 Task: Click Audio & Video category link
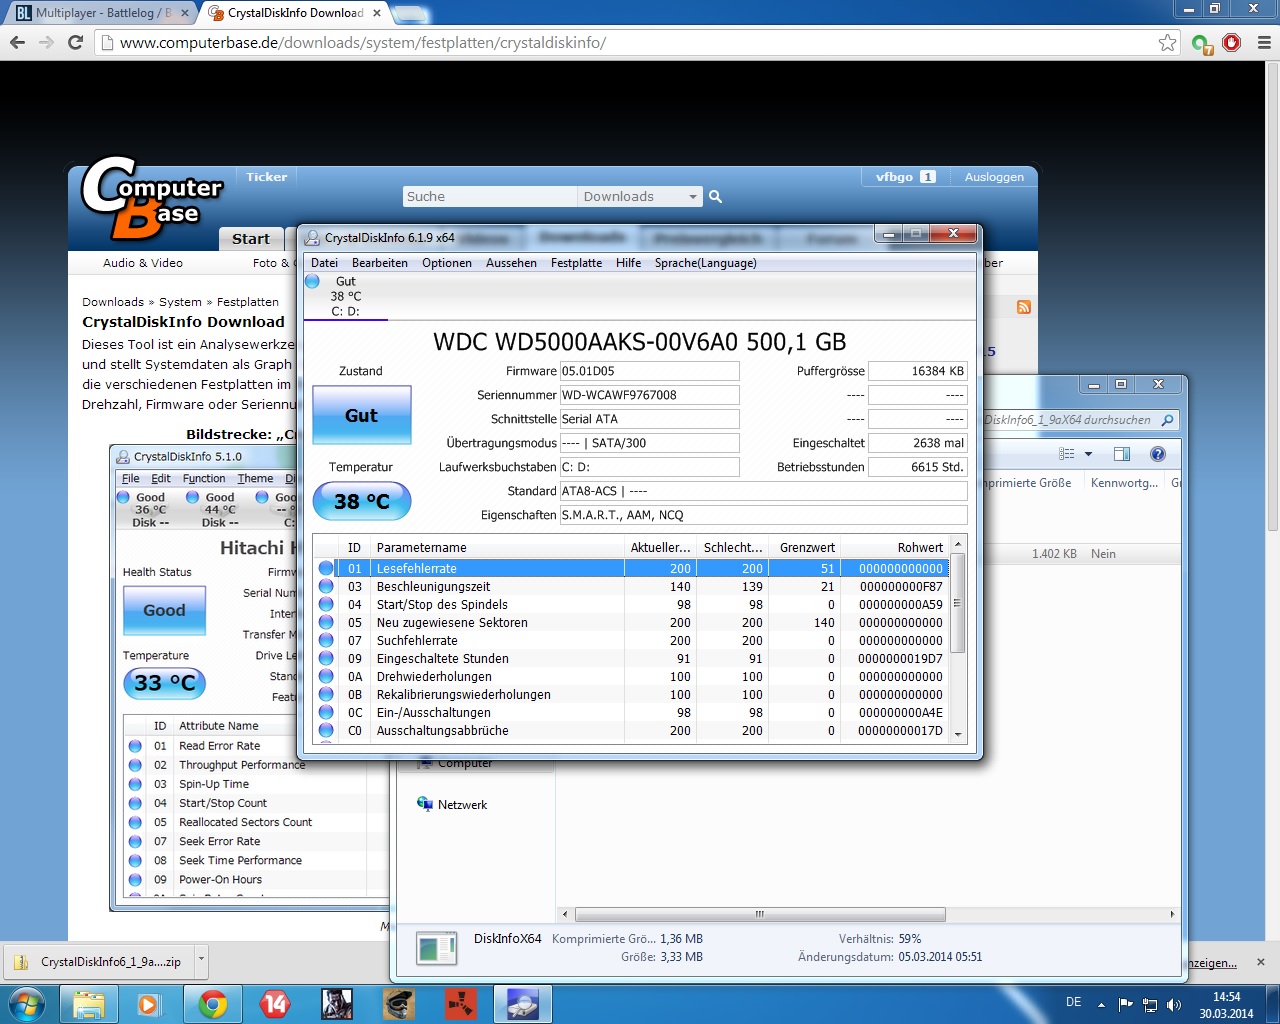(x=143, y=263)
